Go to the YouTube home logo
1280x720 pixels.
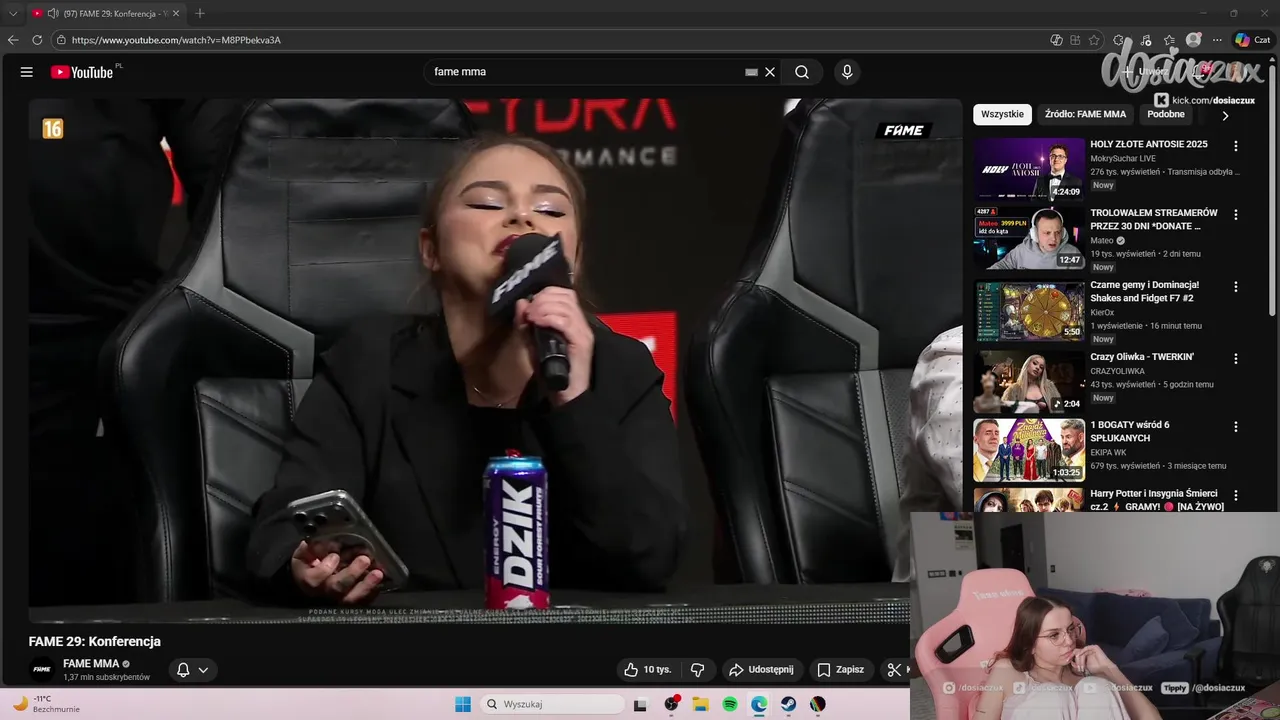(x=82, y=72)
